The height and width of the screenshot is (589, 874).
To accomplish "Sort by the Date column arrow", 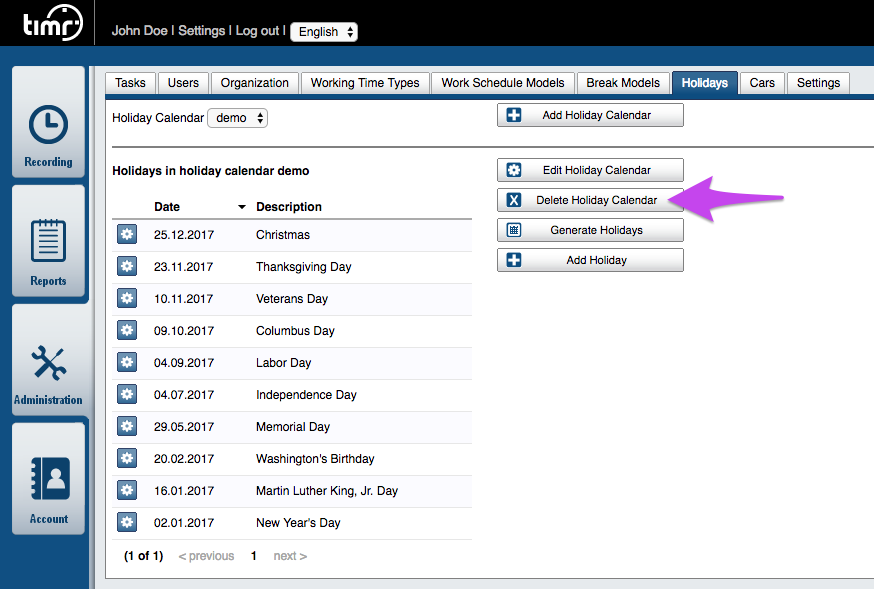I will pyautogui.click(x=241, y=207).
